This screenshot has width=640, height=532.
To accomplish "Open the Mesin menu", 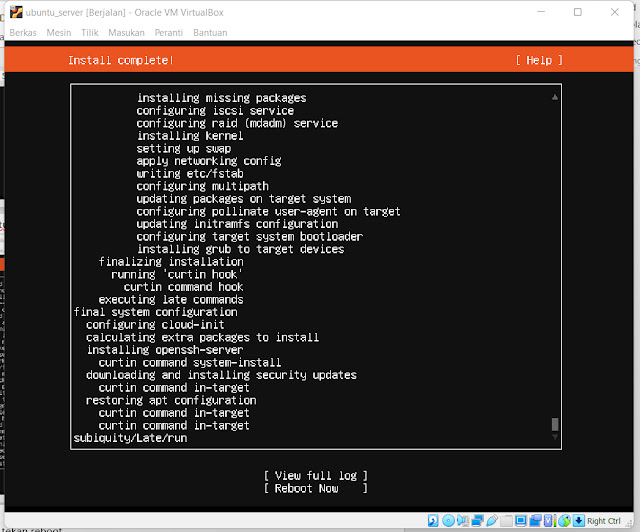I will tap(59, 33).
